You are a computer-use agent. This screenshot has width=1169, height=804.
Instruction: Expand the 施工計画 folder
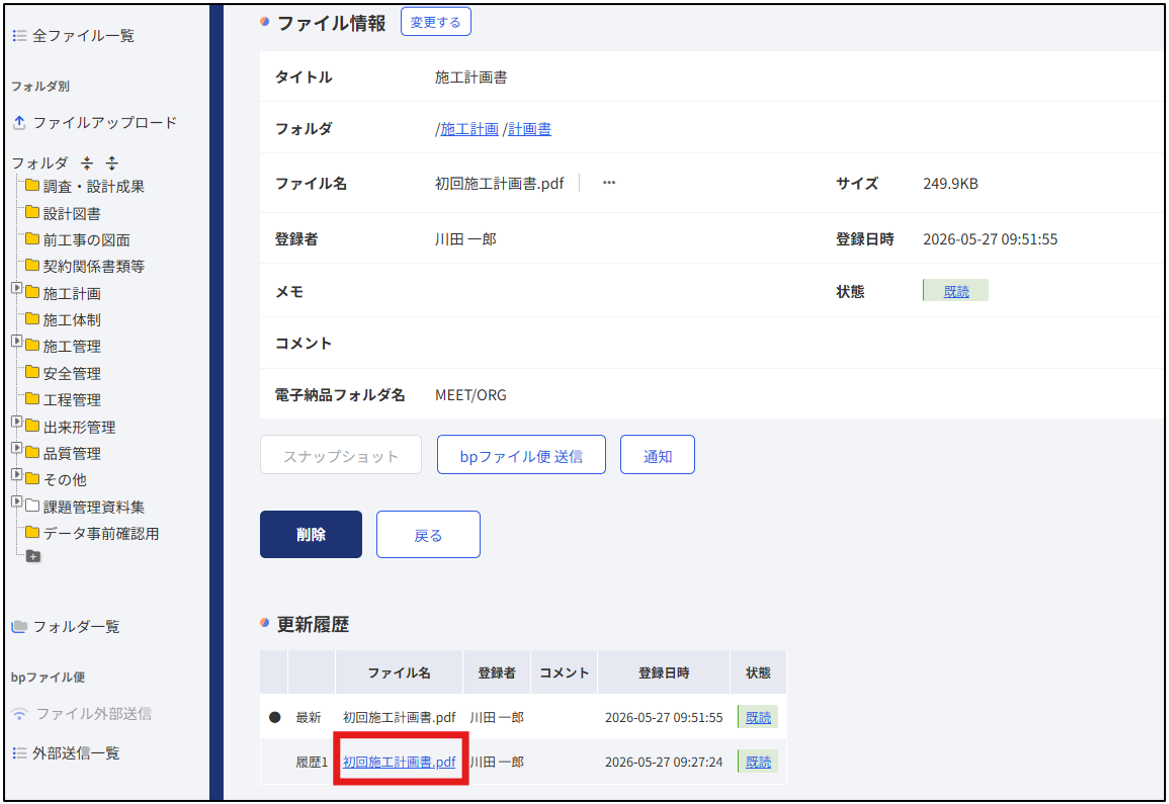pyautogui.click(x=16, y=288)
